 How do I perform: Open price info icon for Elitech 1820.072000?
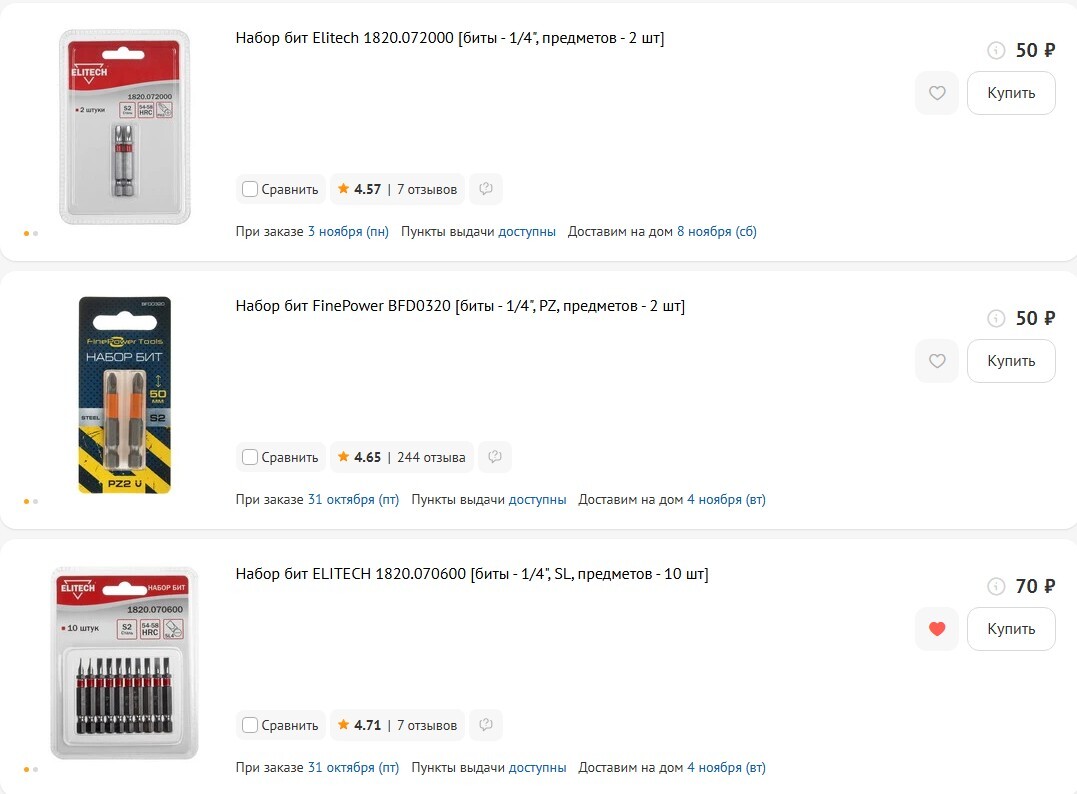[x=996, y=51]
